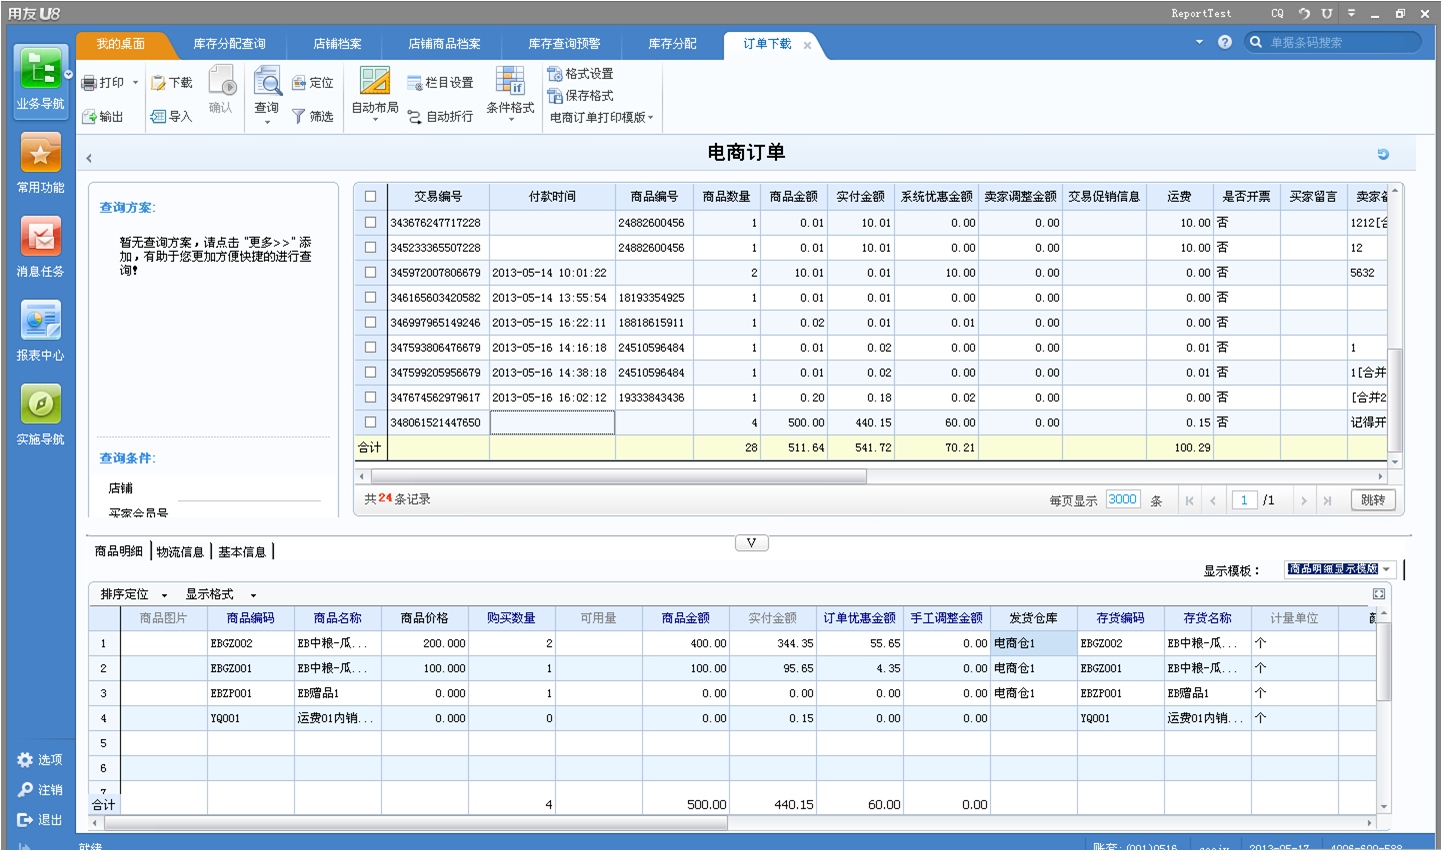The height and width of the screenshot is (851, 1442).
Task: Click the 确认 confirm toolbar icon
Action: pyautogui.click(x=221, y=81)
